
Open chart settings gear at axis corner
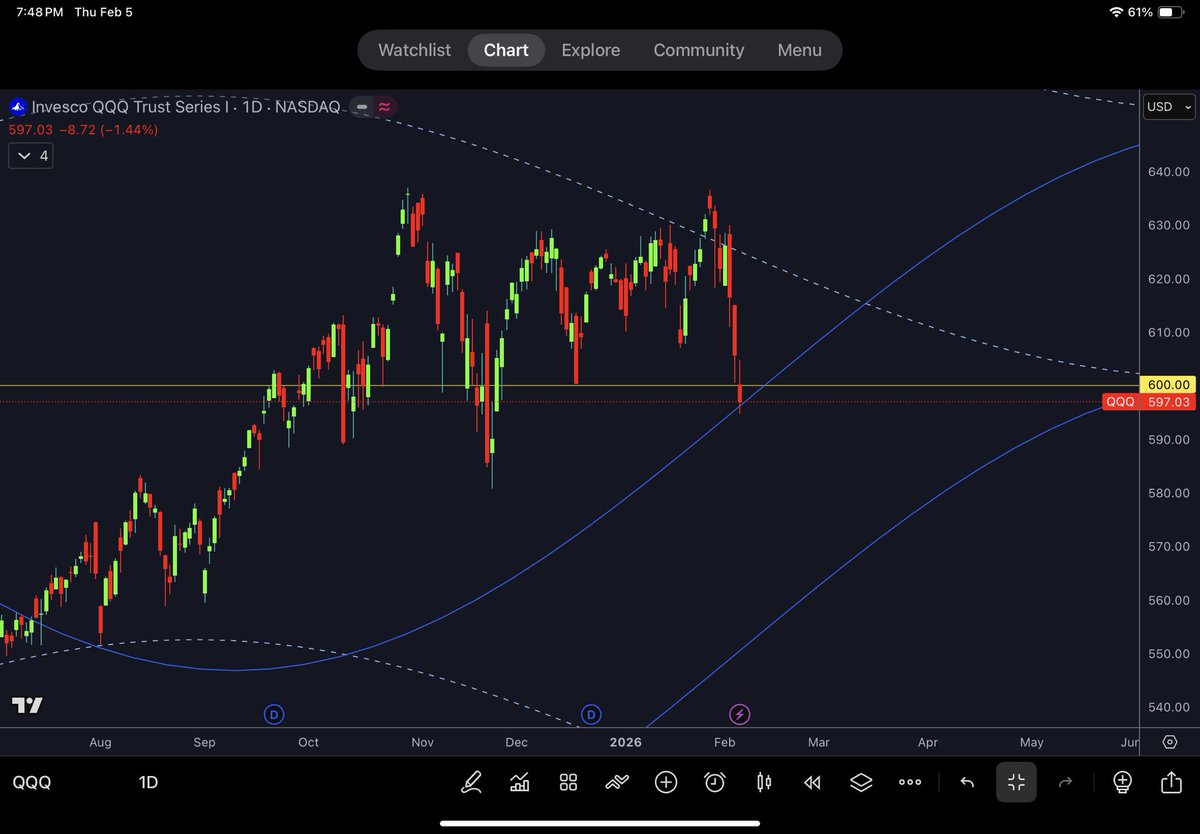pyautogui.click(x=1170, y=742)
